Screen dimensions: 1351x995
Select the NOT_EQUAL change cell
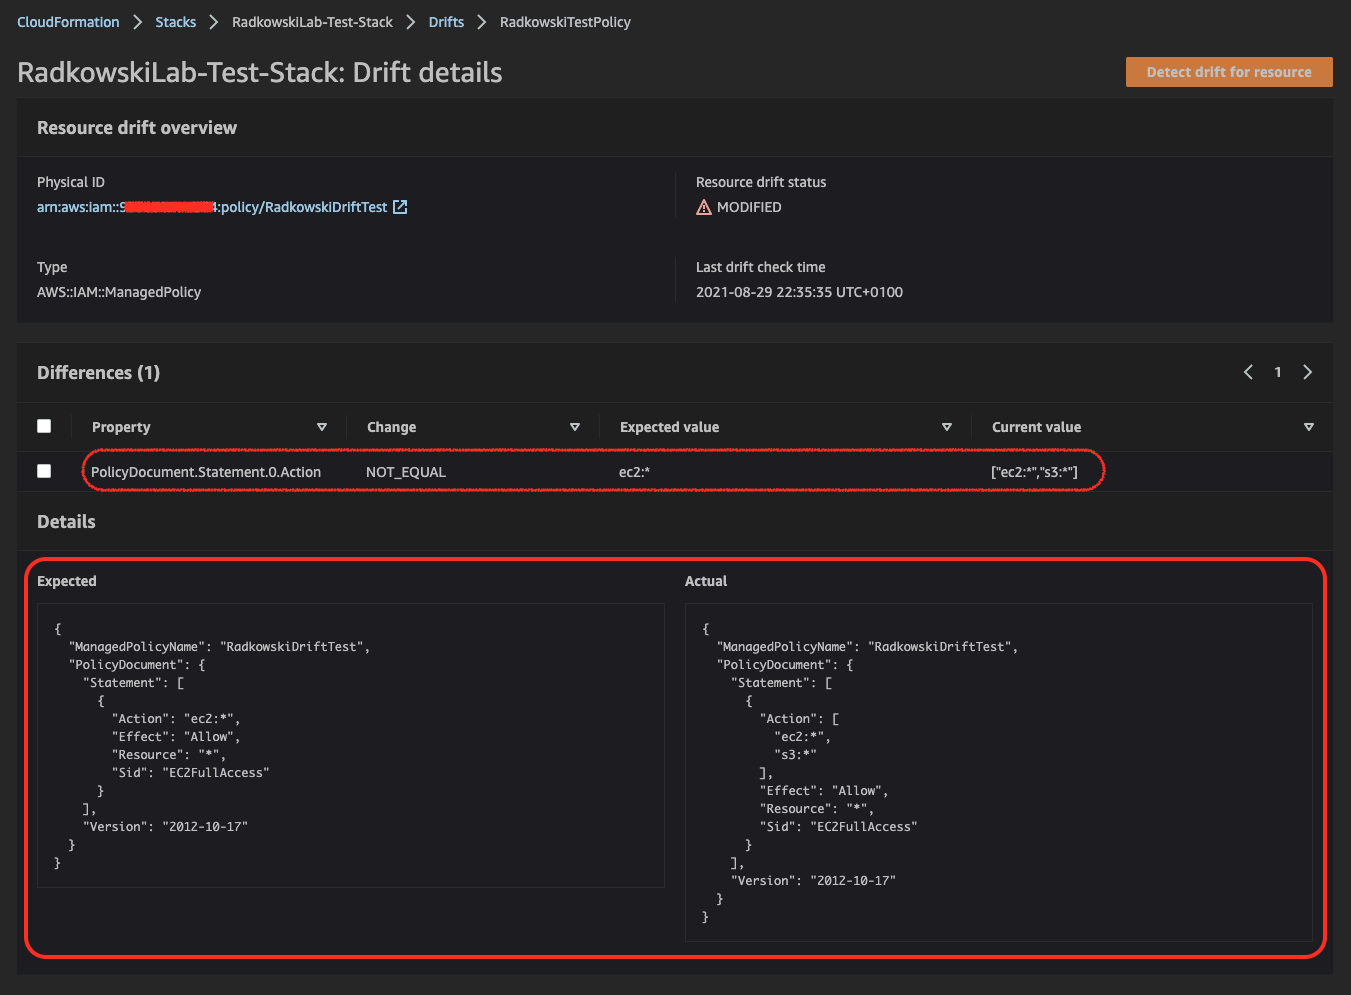406,472
